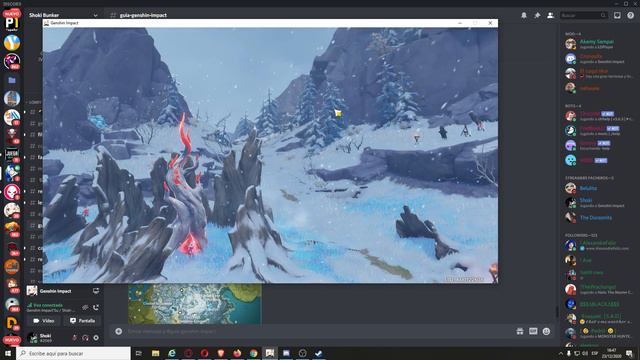Click the Shoki user avatar at bottom left
Image resolution: width=640 pixels, height=360 pixels.
[32, 338]
